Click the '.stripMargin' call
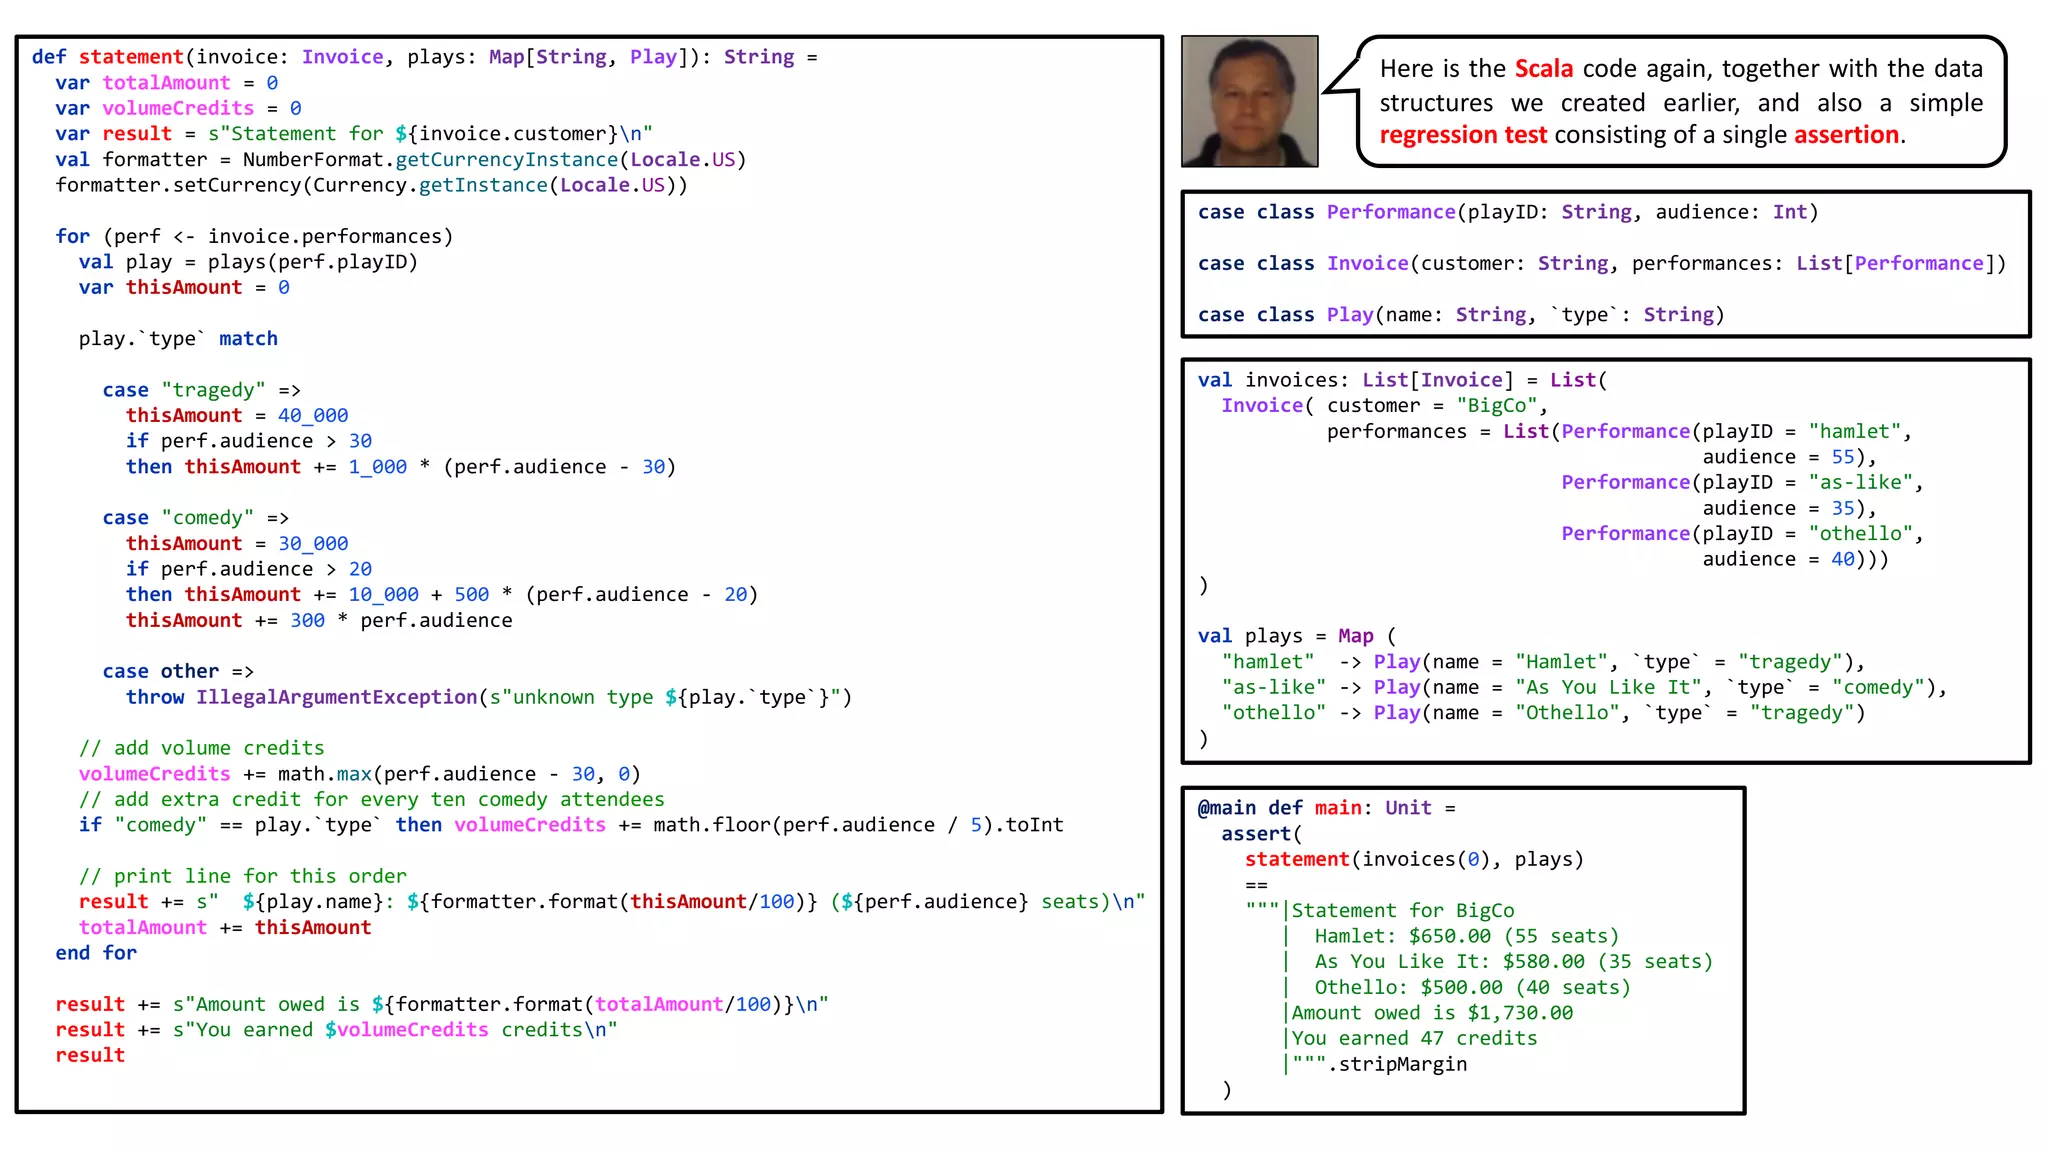This screenshot has width=2048, height=1152. 1402,1064
